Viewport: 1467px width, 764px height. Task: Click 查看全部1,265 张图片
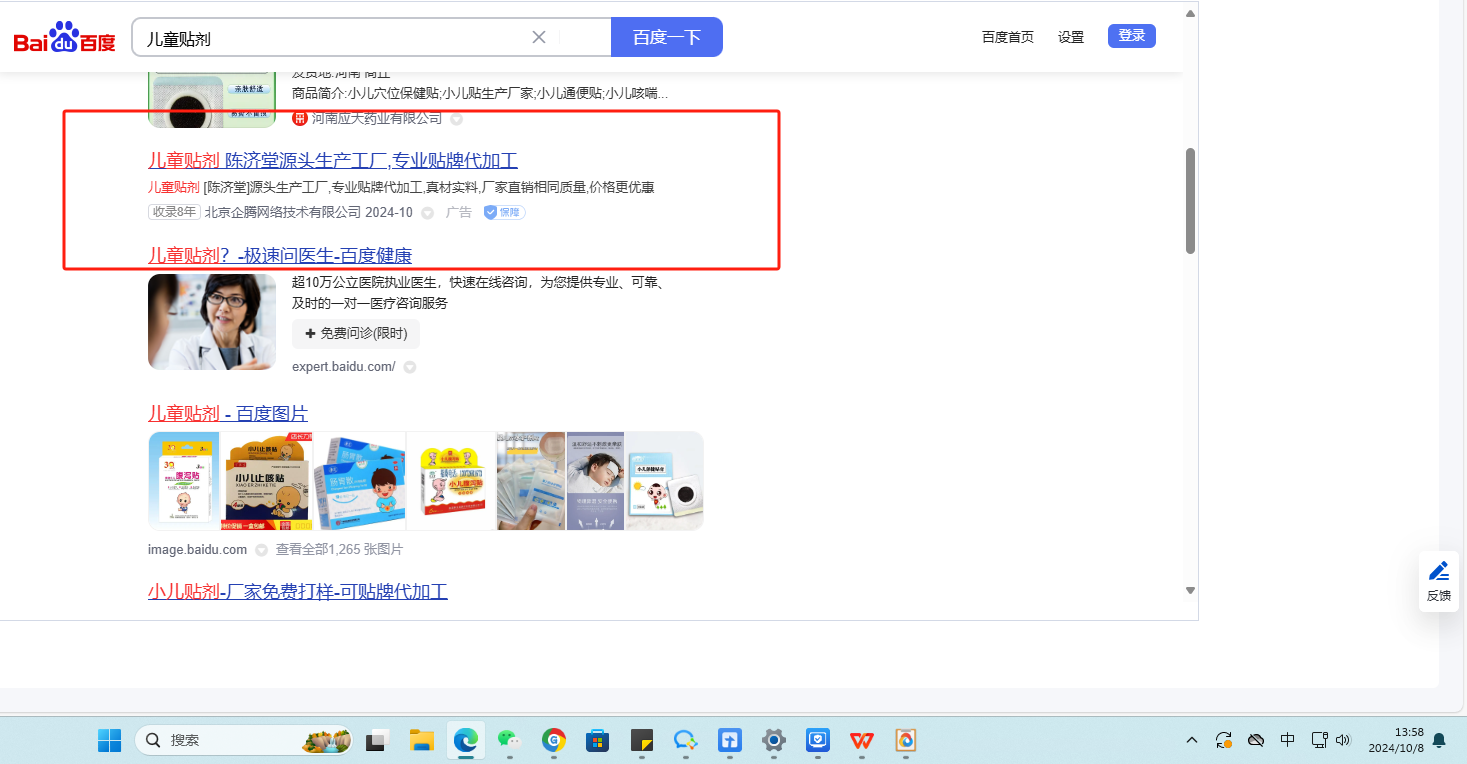click(x=340, y=550)
